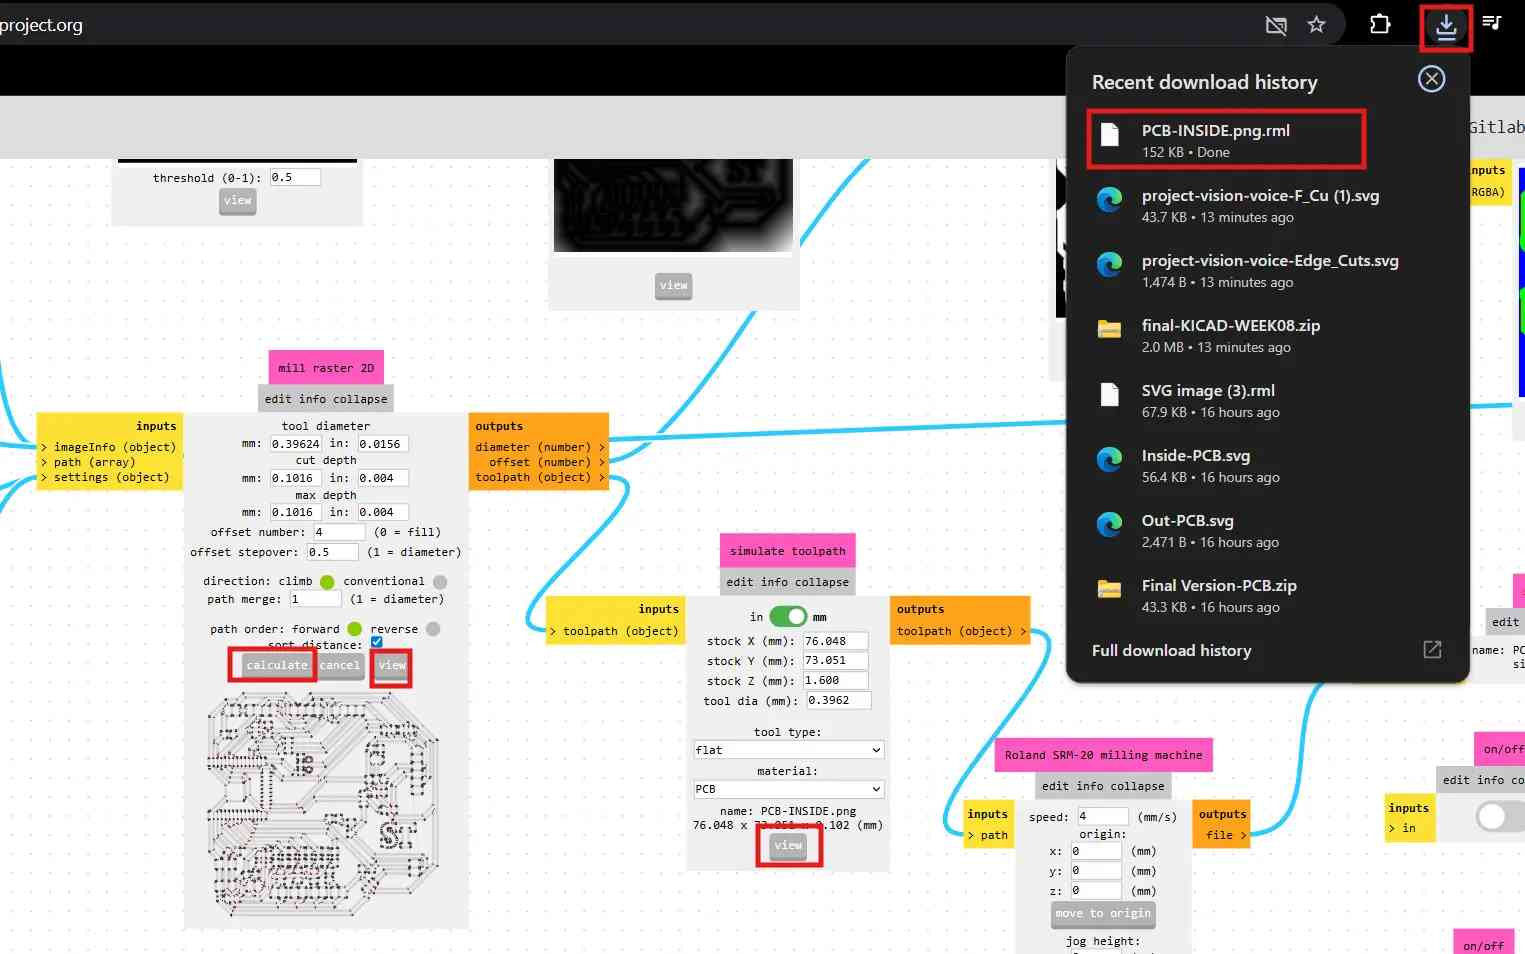Click the path merge input field
Screen dimensions: 1525x954
coord(315,599)
